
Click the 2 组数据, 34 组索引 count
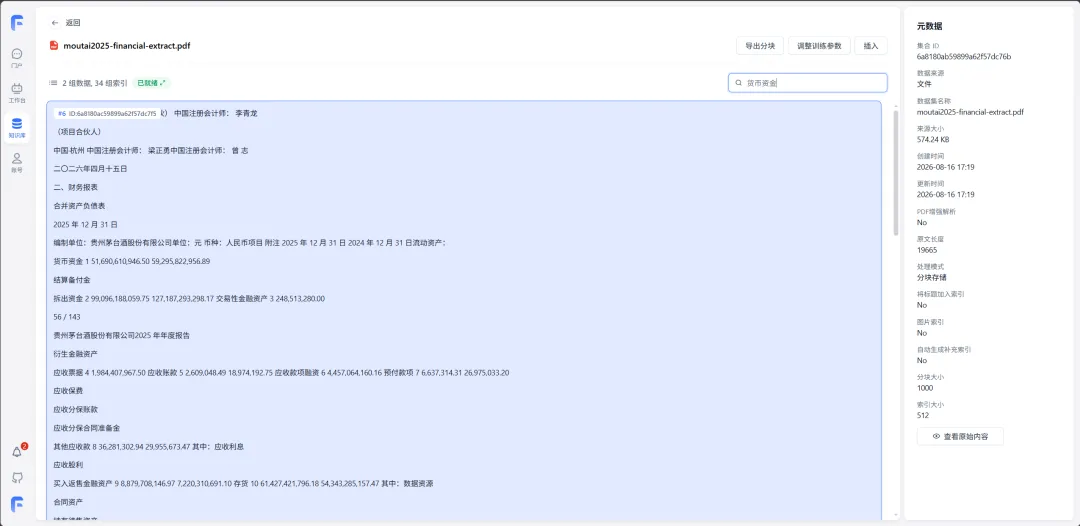click(x=94, y=83)
